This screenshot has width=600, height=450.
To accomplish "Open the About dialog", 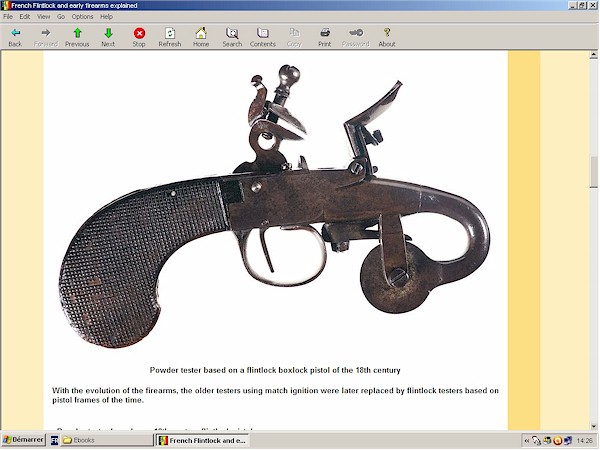I will [x=387, y=38].
